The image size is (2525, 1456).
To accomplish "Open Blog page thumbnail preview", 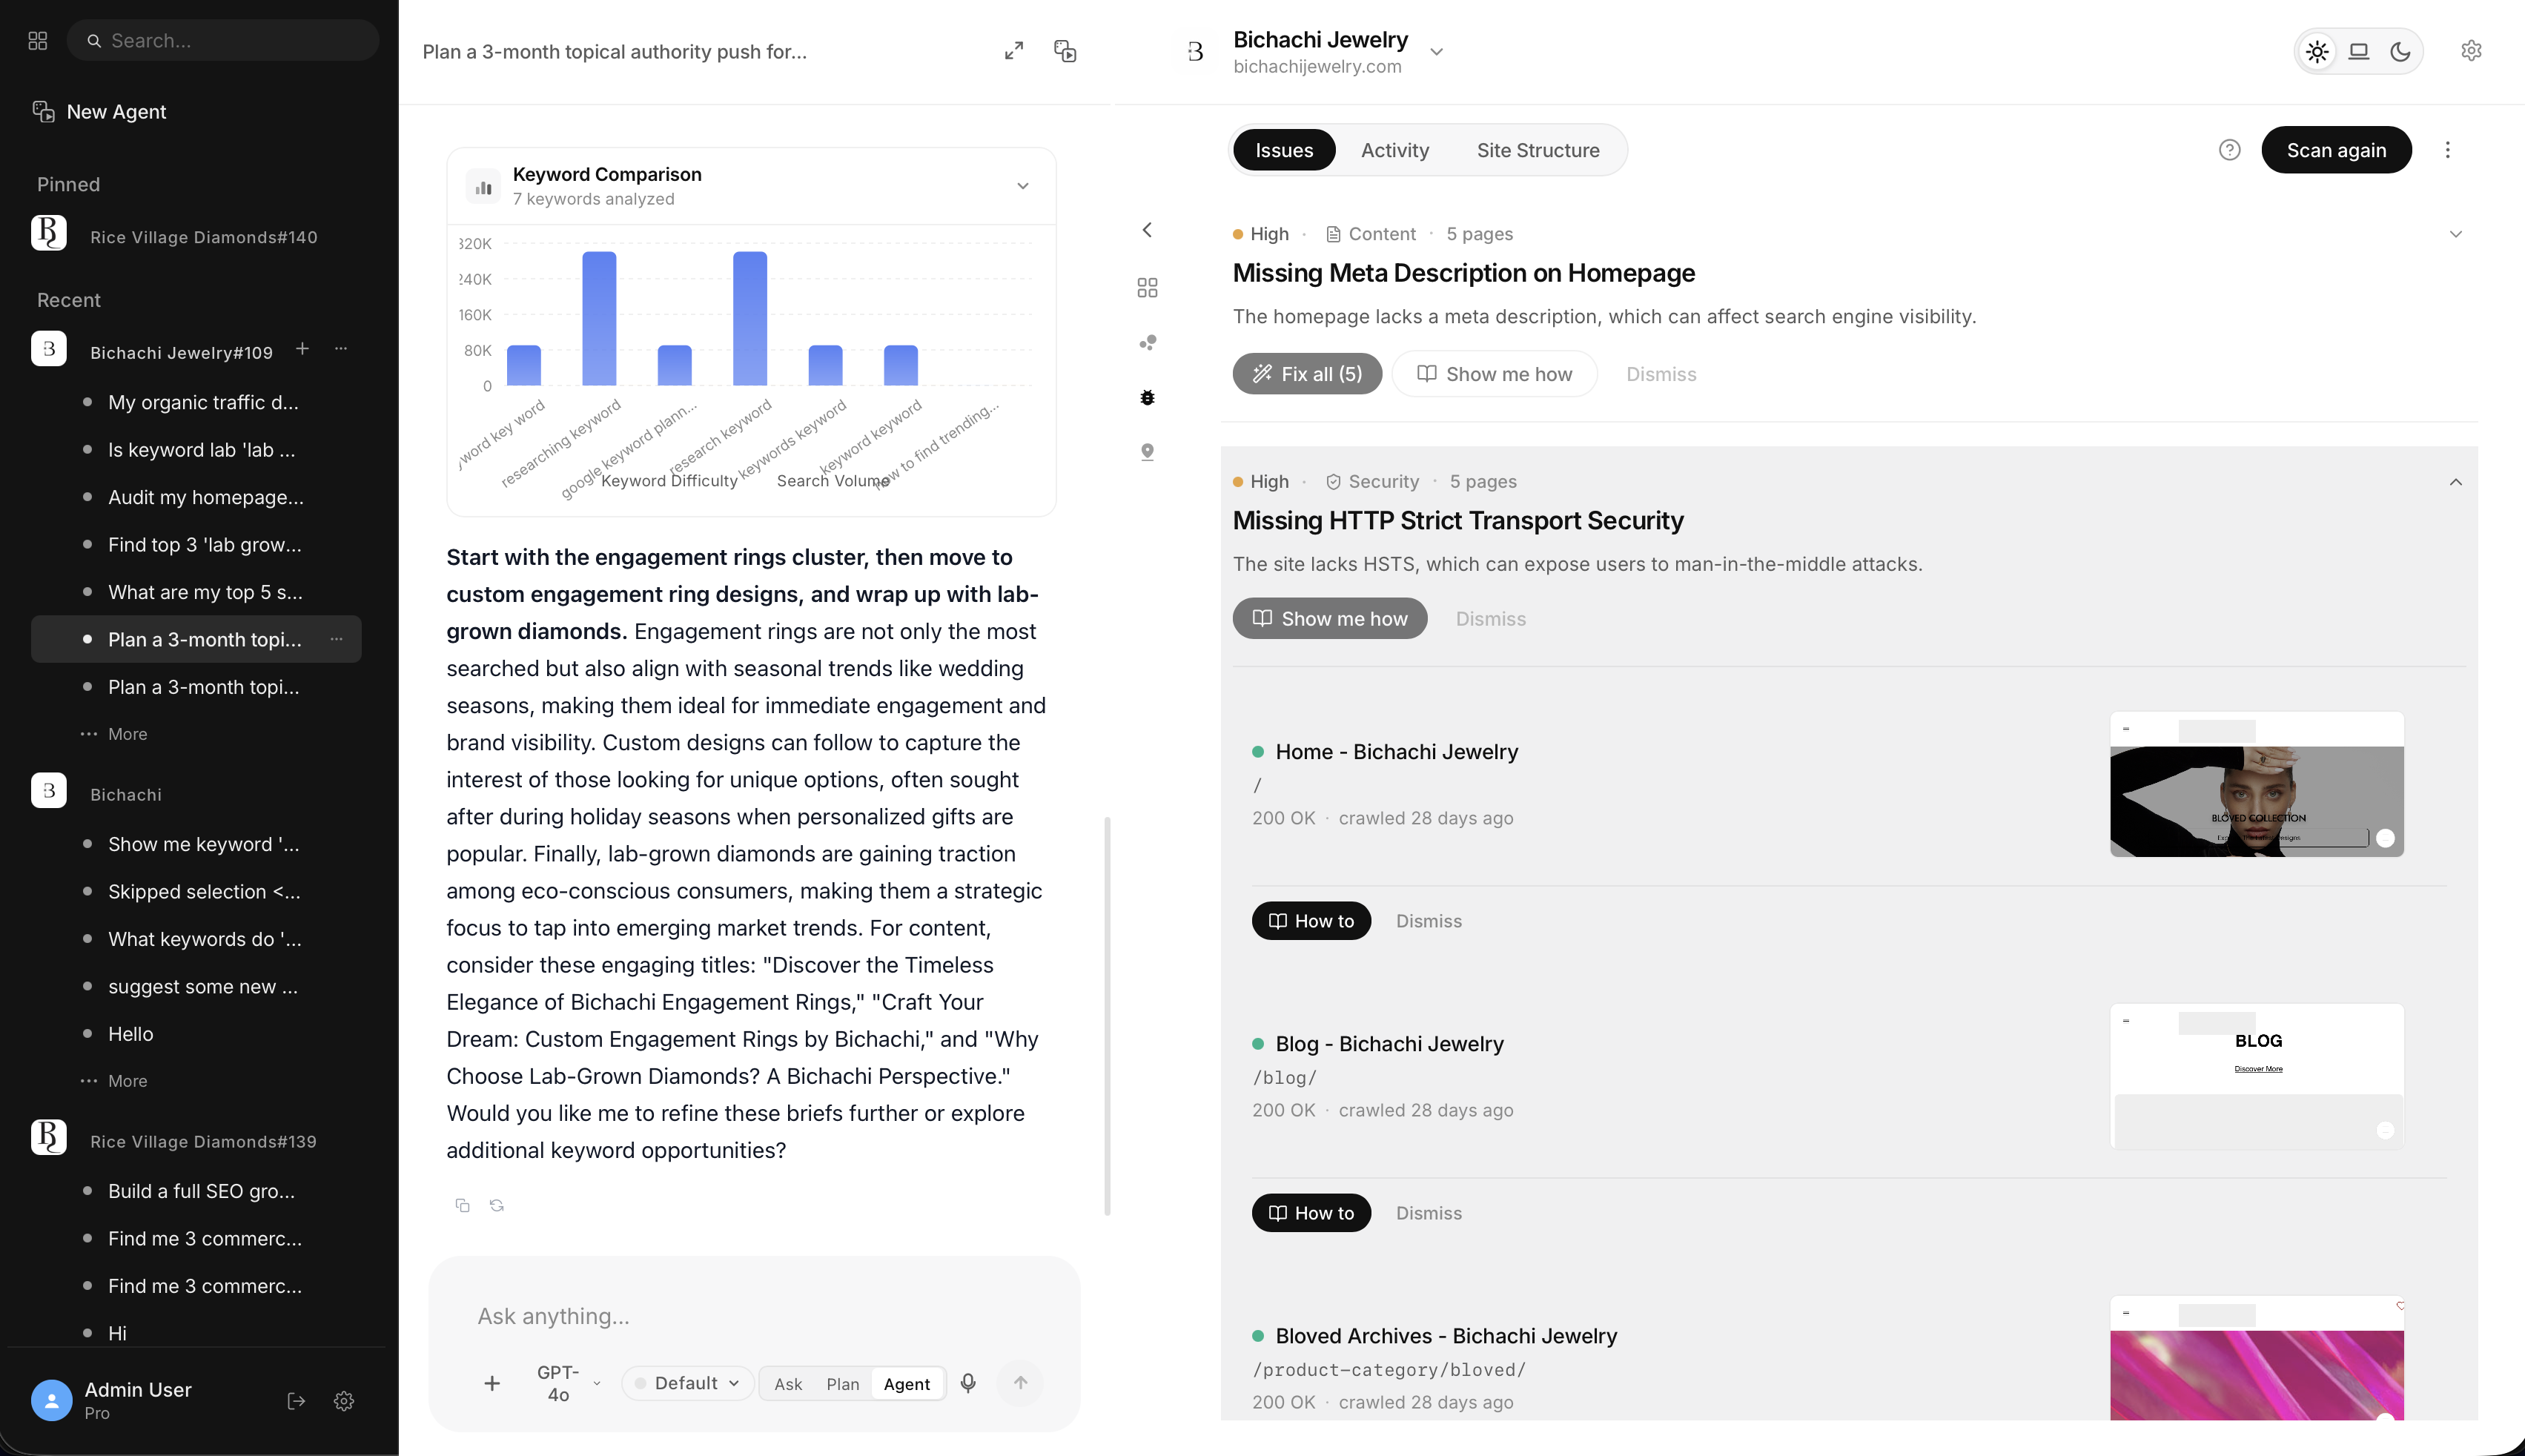I will pyautogui.click(x=2257, y=1076).
